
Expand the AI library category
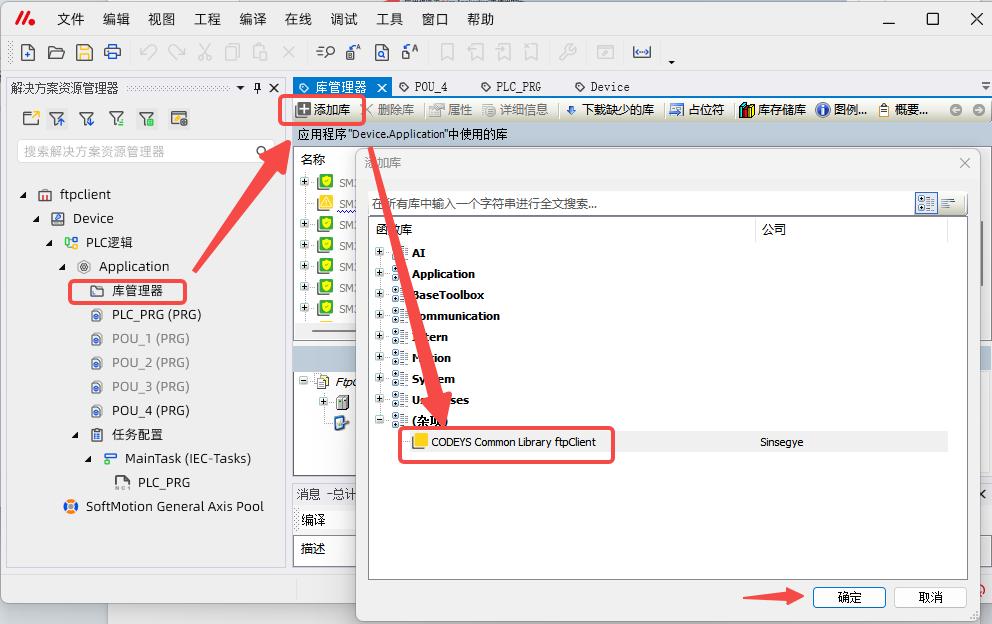tap(380, 253)
